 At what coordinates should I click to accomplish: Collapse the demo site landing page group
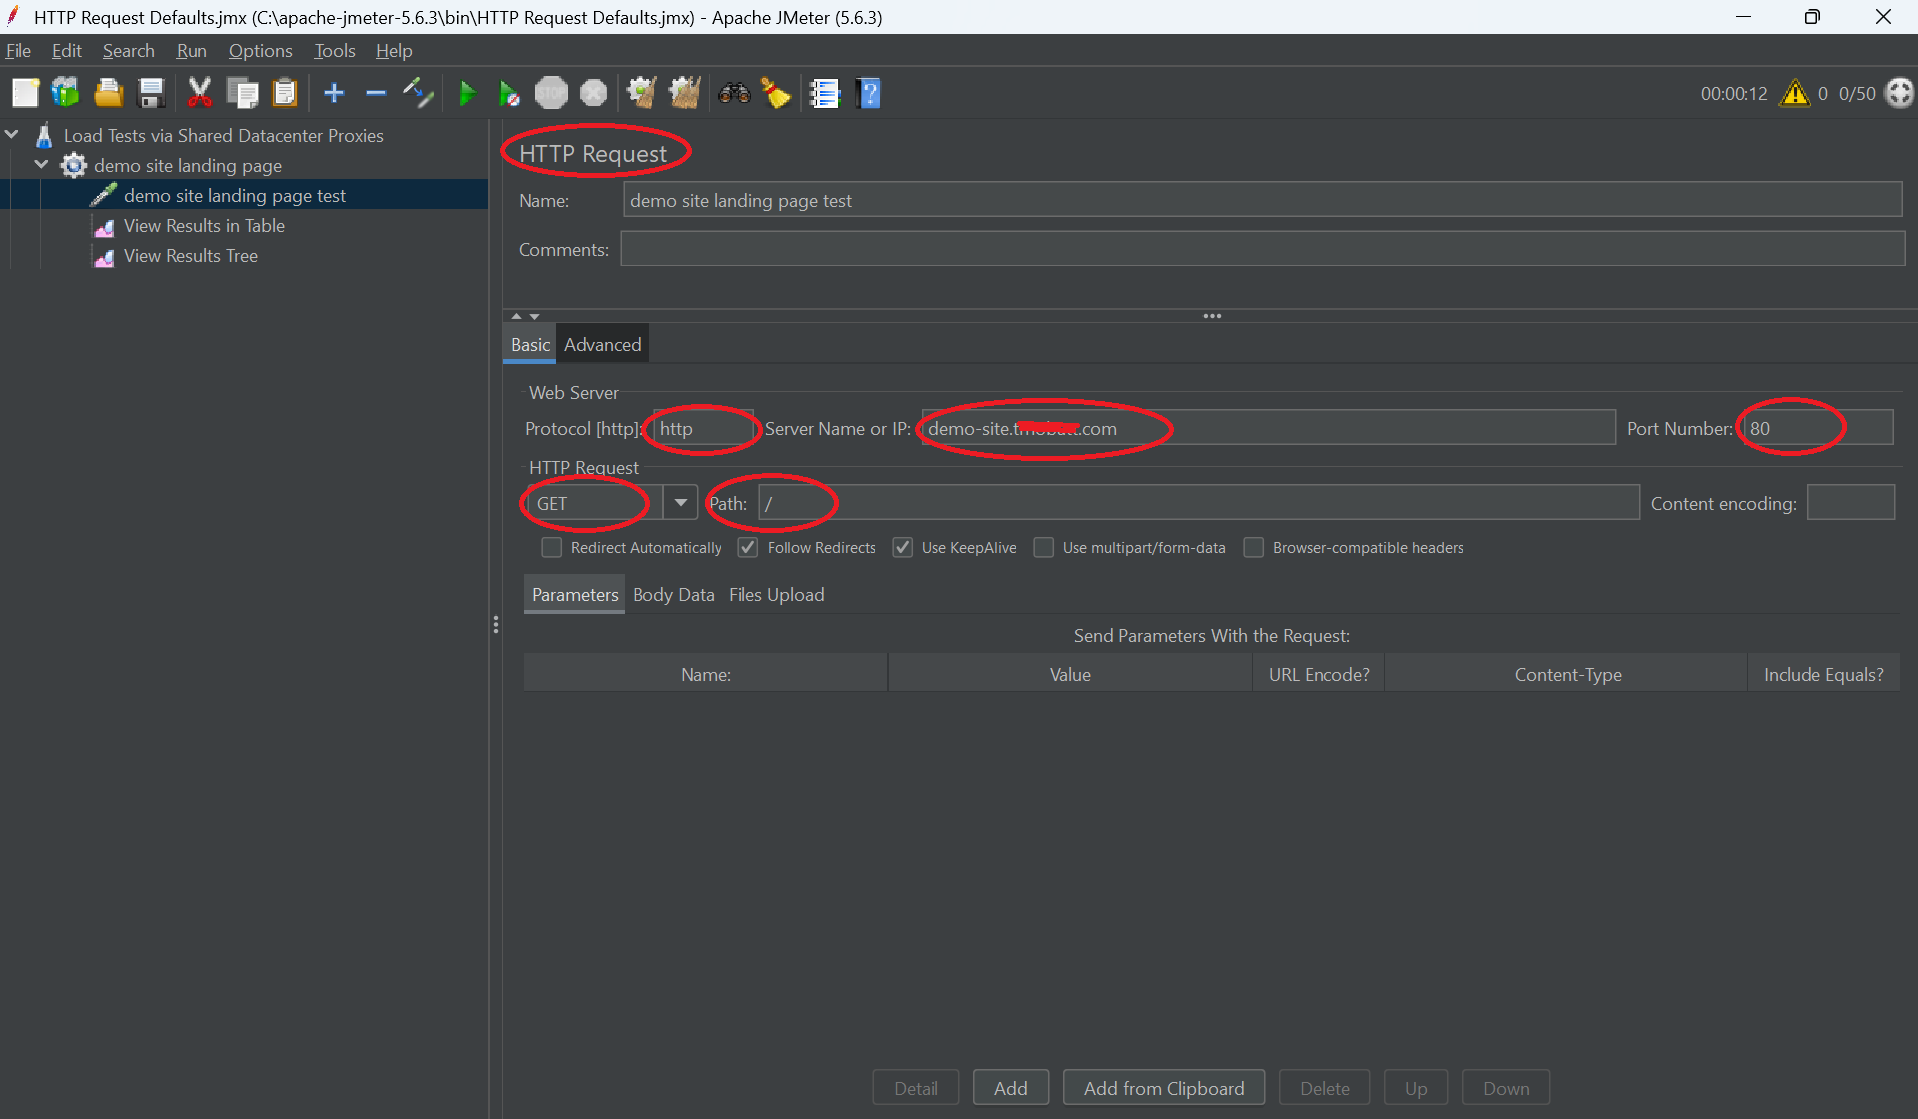click(42, 164)
